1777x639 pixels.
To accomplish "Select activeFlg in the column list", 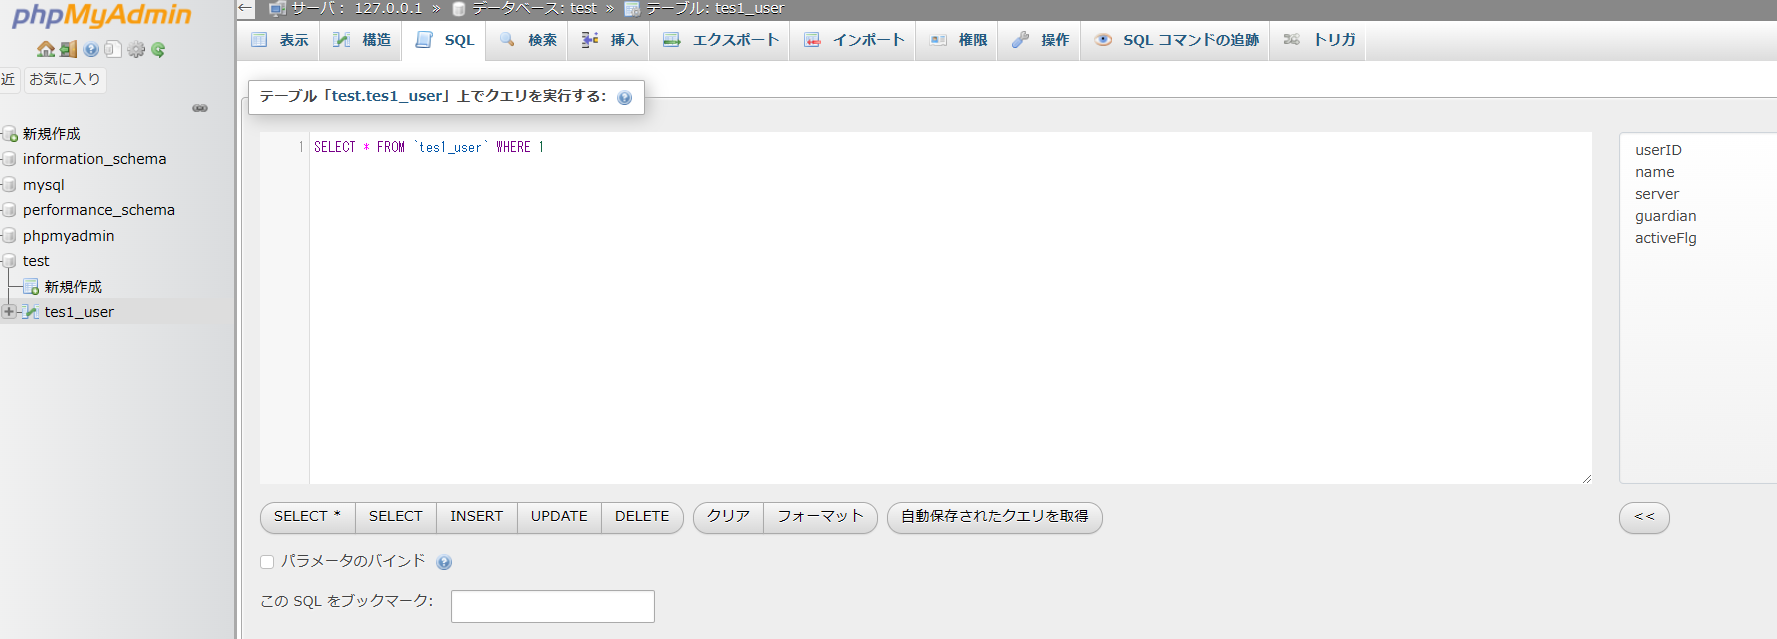I will [1665, 238].
